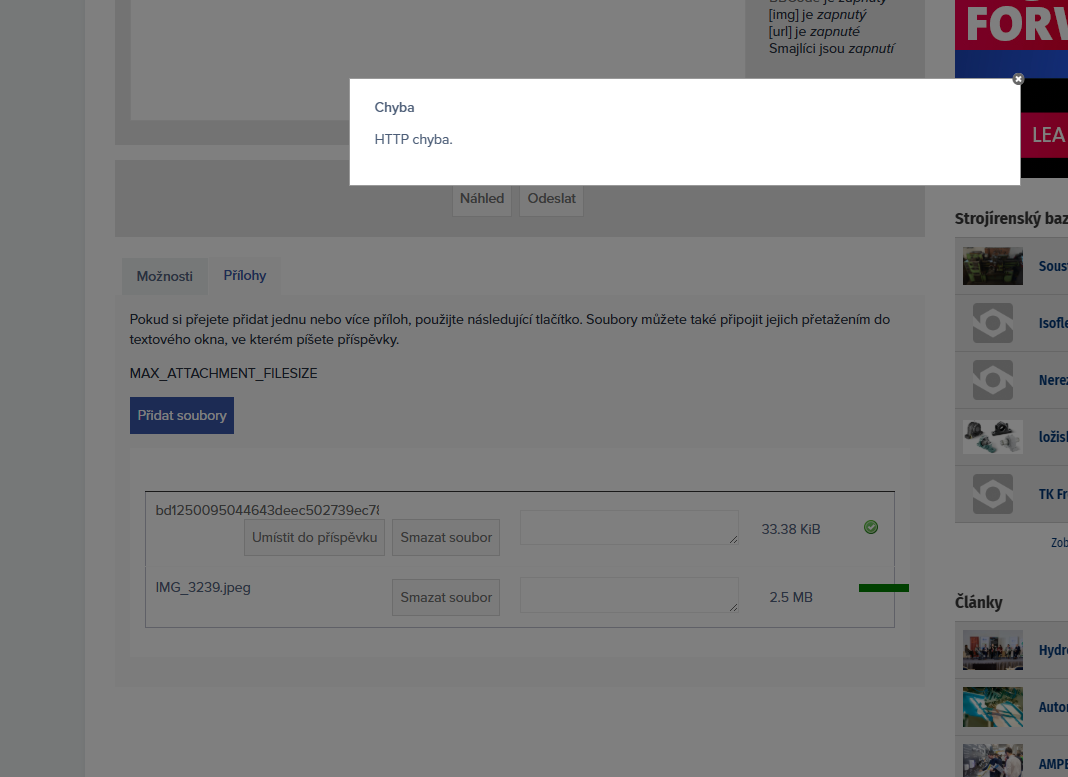1068x777 pixels.
Task: Select the Přílohy tab
Action: point(245,276)
